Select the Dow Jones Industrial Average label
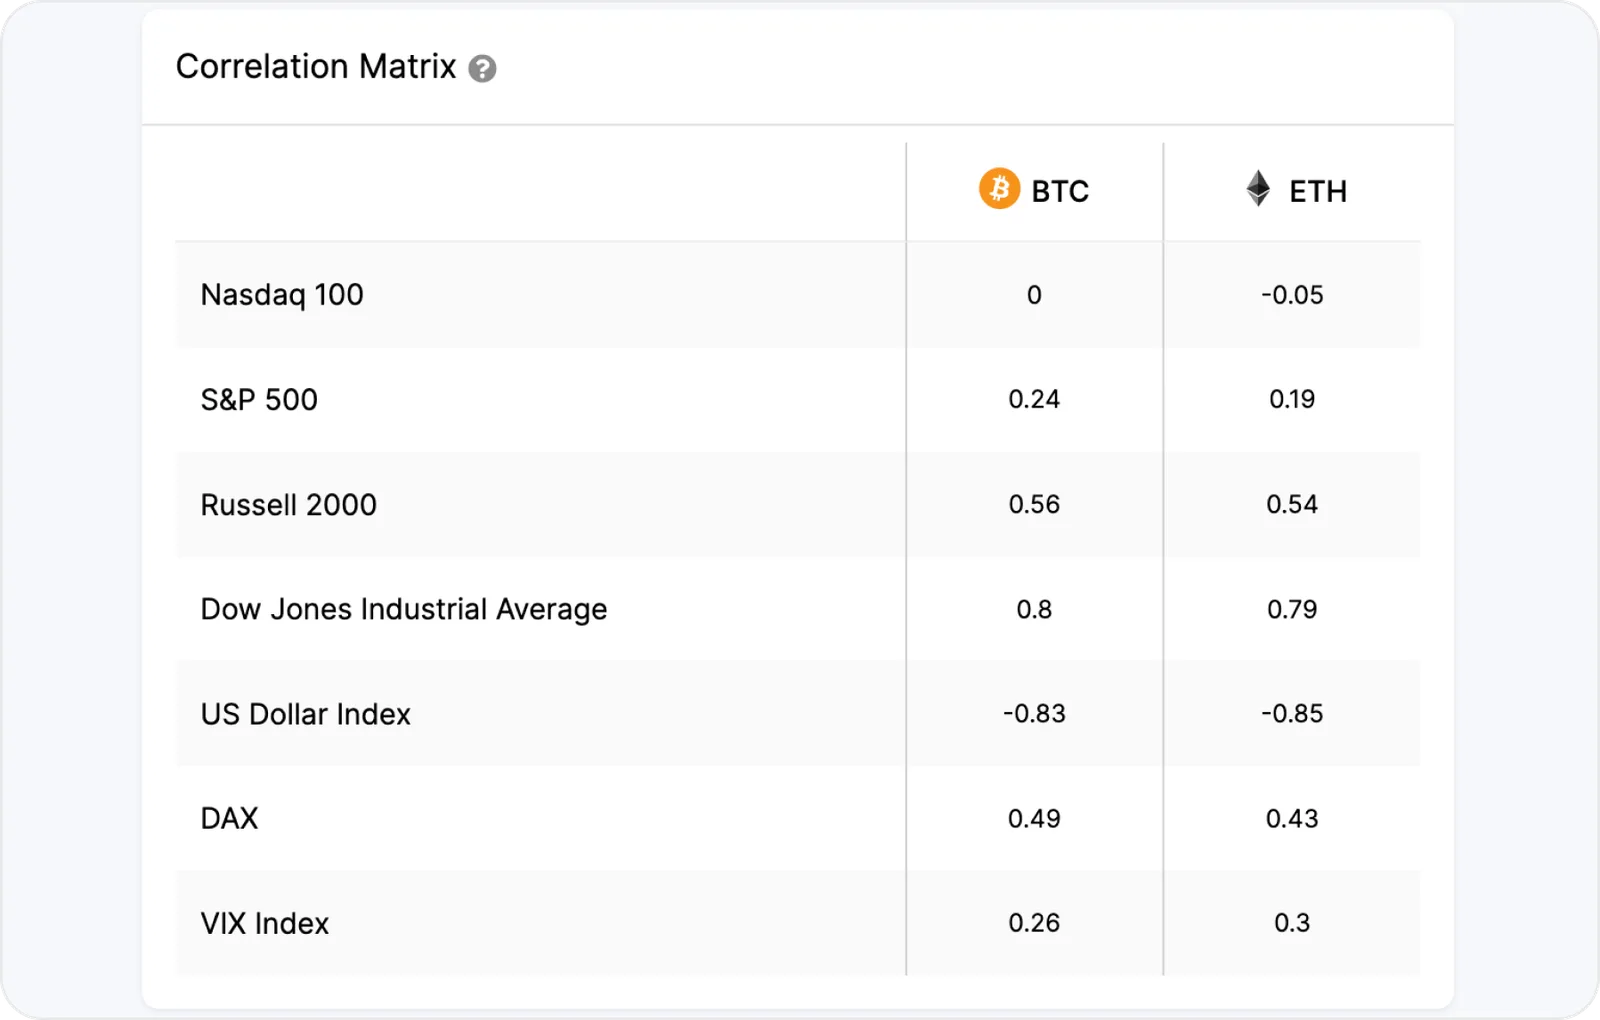The image size is (1600, 1020). coord(404,609)
